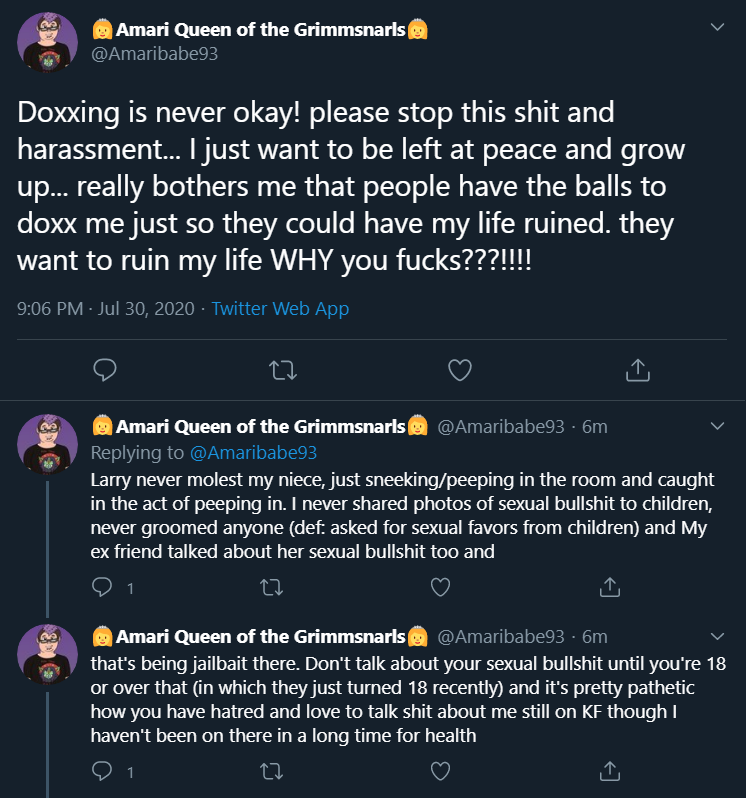Open the main tweet author's profile avatar
Screen dimensions: 746x798
pyautogui.click(x=47, y=42)
